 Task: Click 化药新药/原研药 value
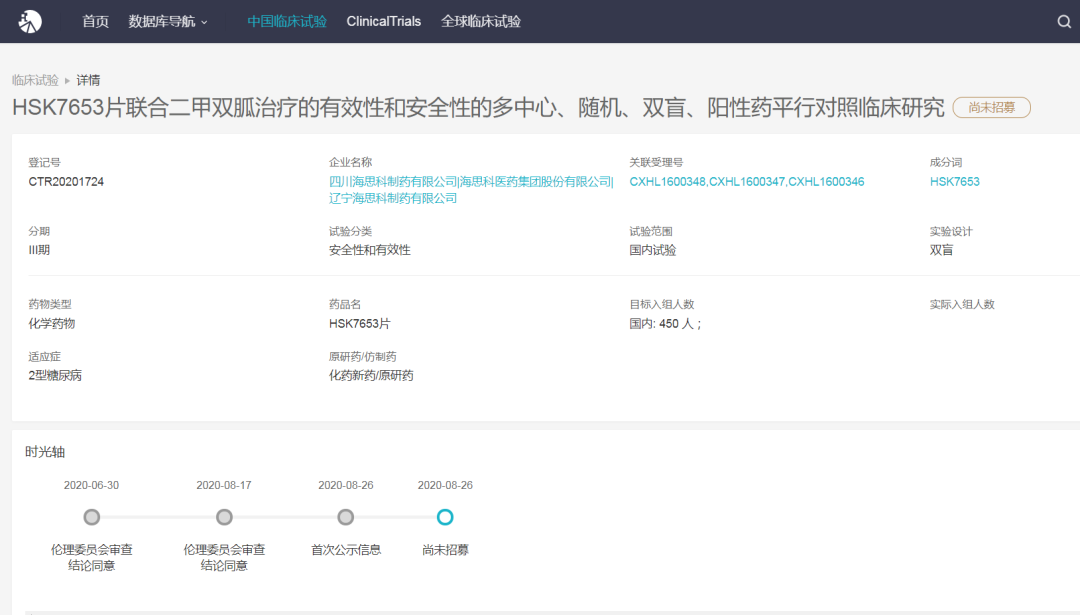(371, 375)
